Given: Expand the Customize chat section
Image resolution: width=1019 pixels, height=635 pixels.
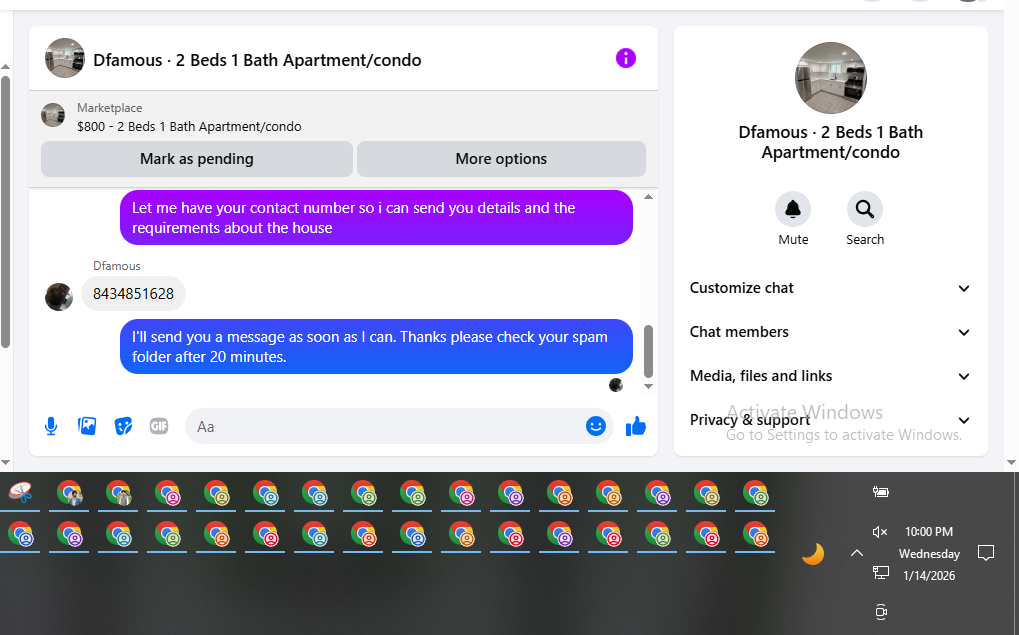Looking at the screenshot, I should (830, 288).
